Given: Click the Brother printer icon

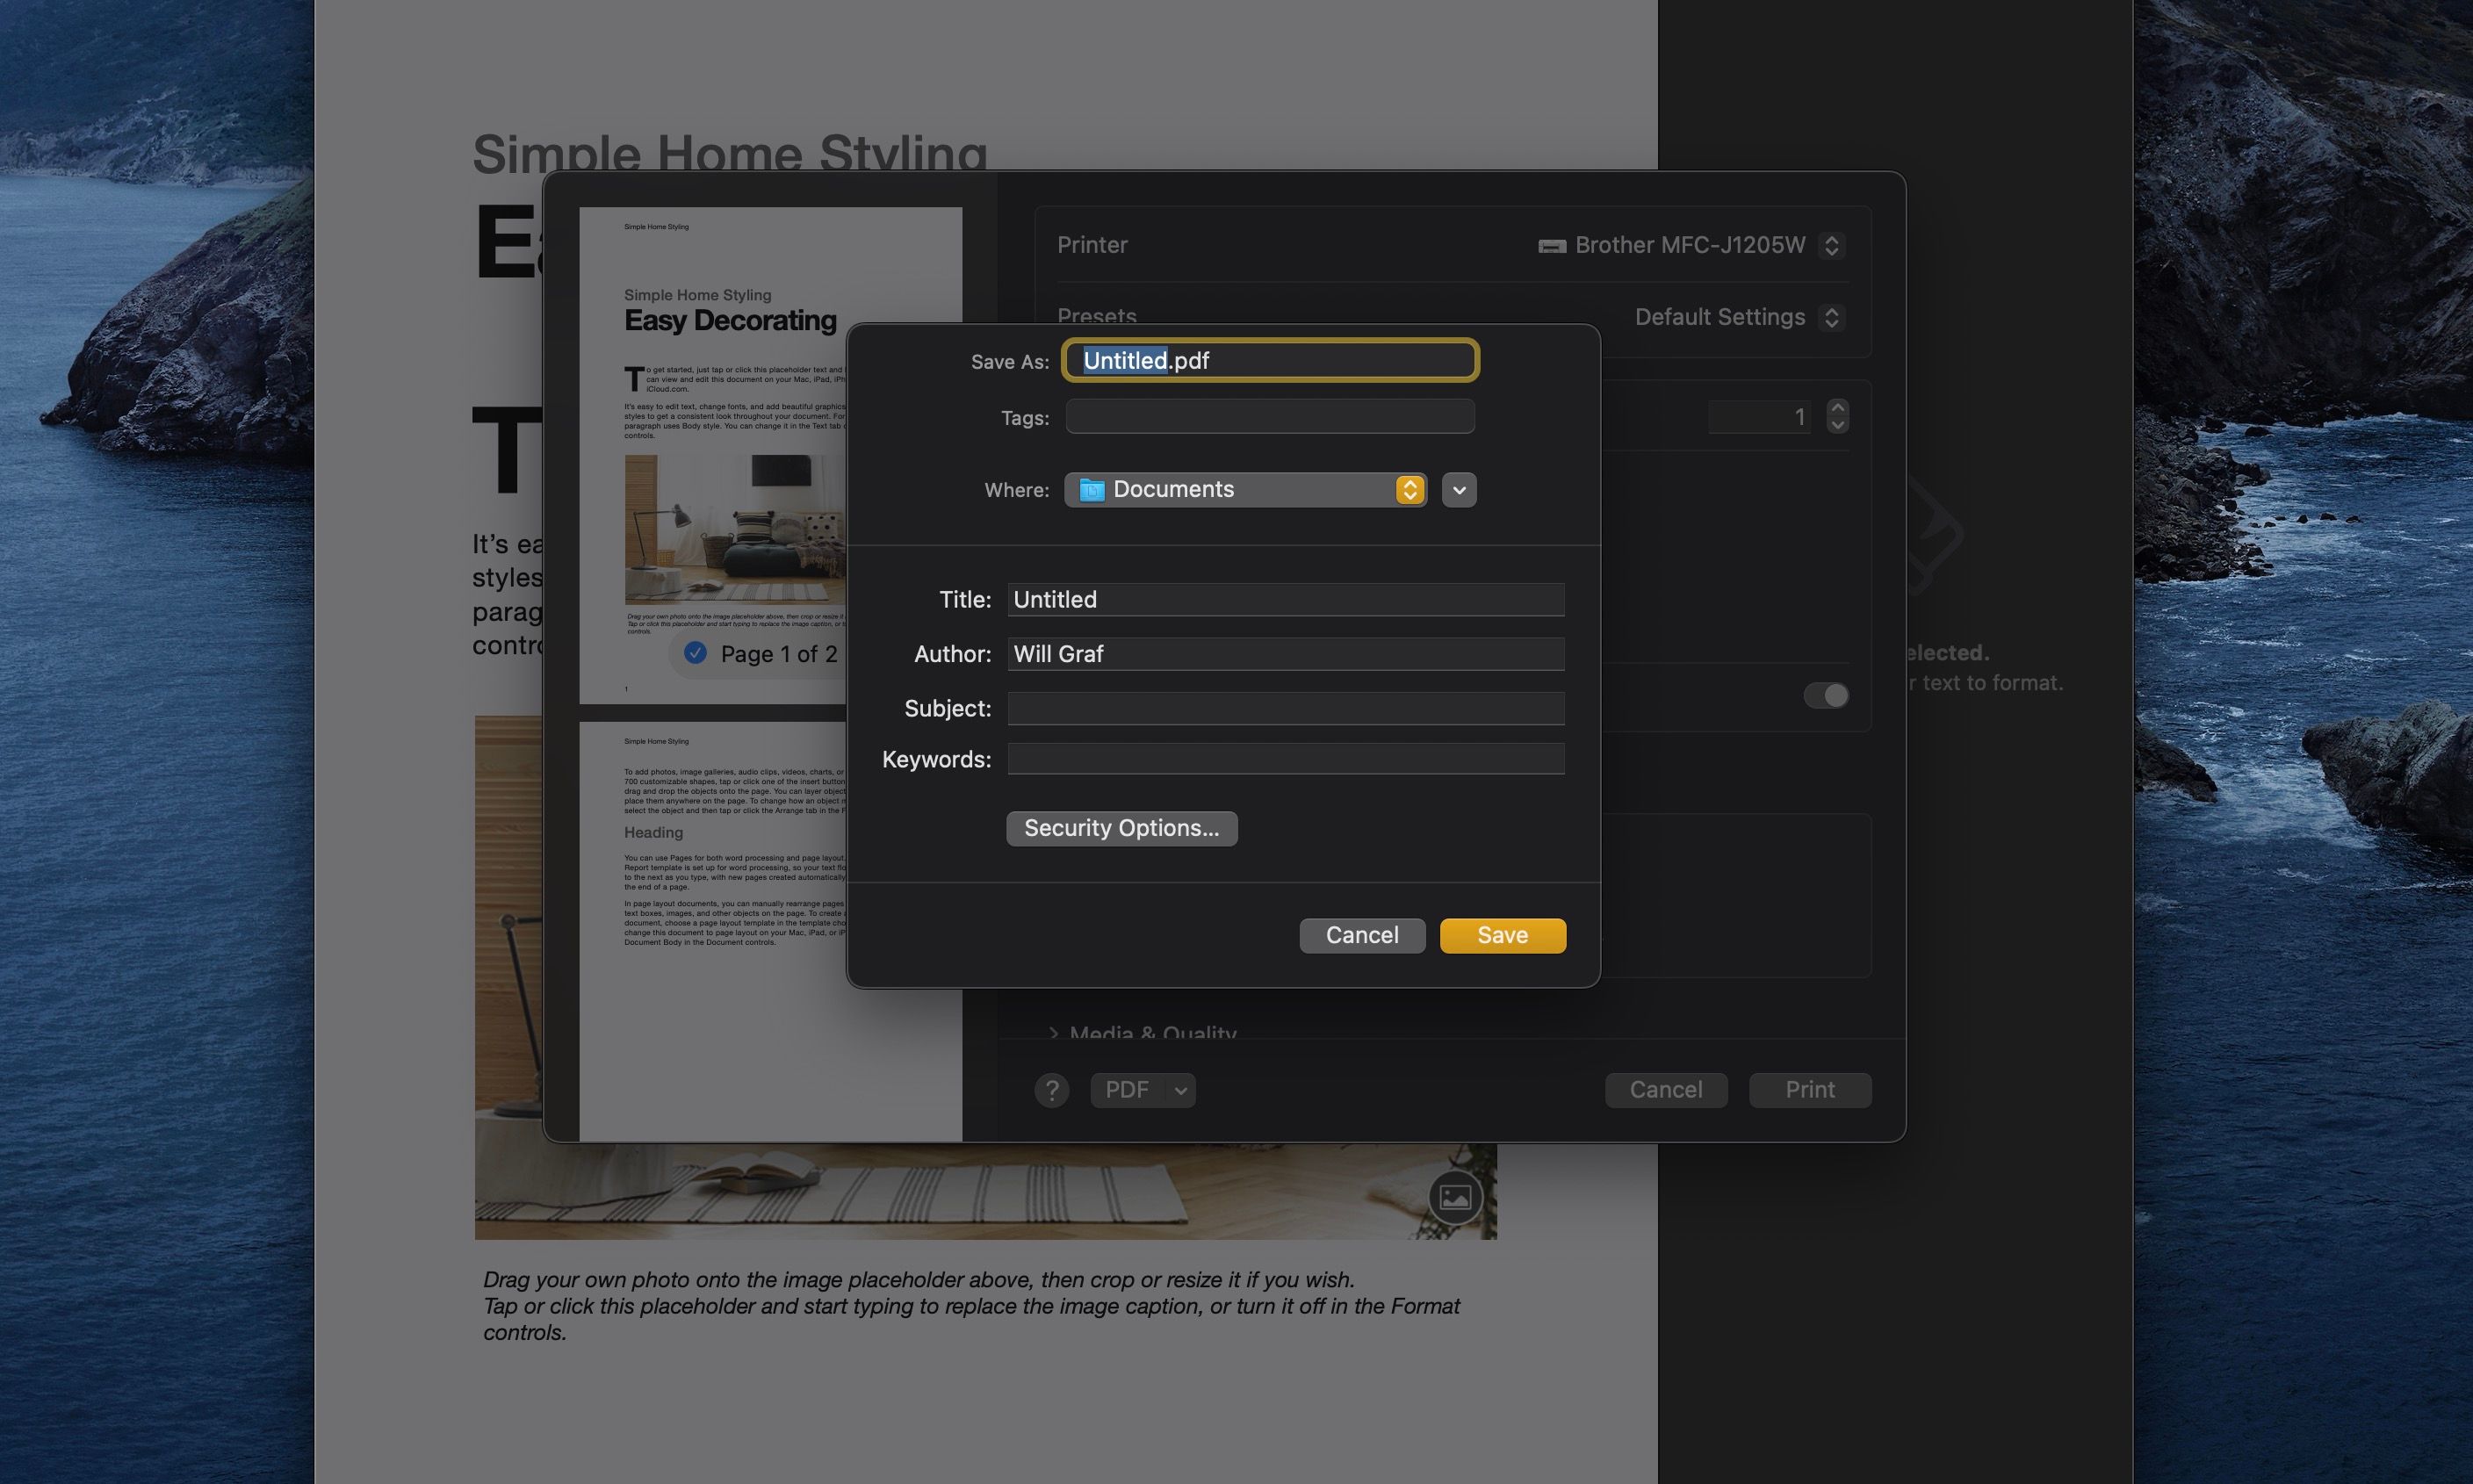Looking at the screenshot, I should (x=1551, y=246).
